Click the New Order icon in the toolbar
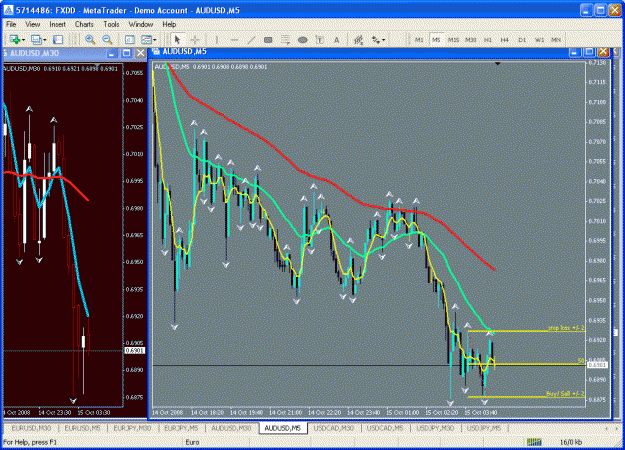The width and height of the screenshot is (625, 450). click(x=15, y=39)
